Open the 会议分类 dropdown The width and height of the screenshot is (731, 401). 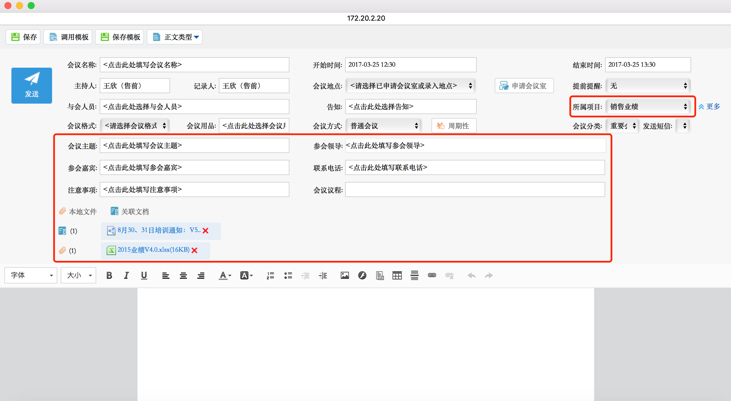pos(621,126)
